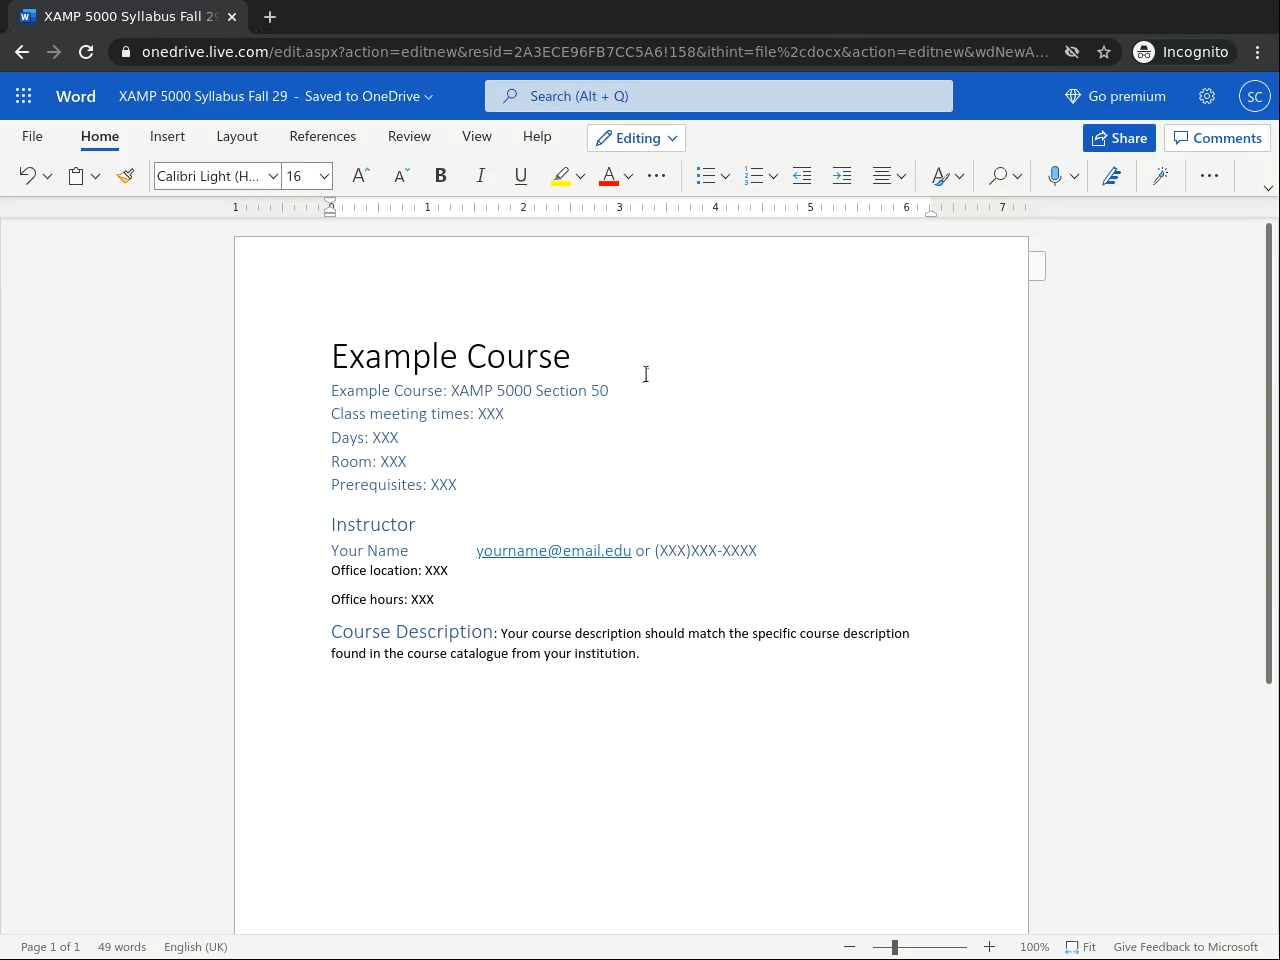
Task: Open the Editing mode dropdown
Action: pos(637,138)
